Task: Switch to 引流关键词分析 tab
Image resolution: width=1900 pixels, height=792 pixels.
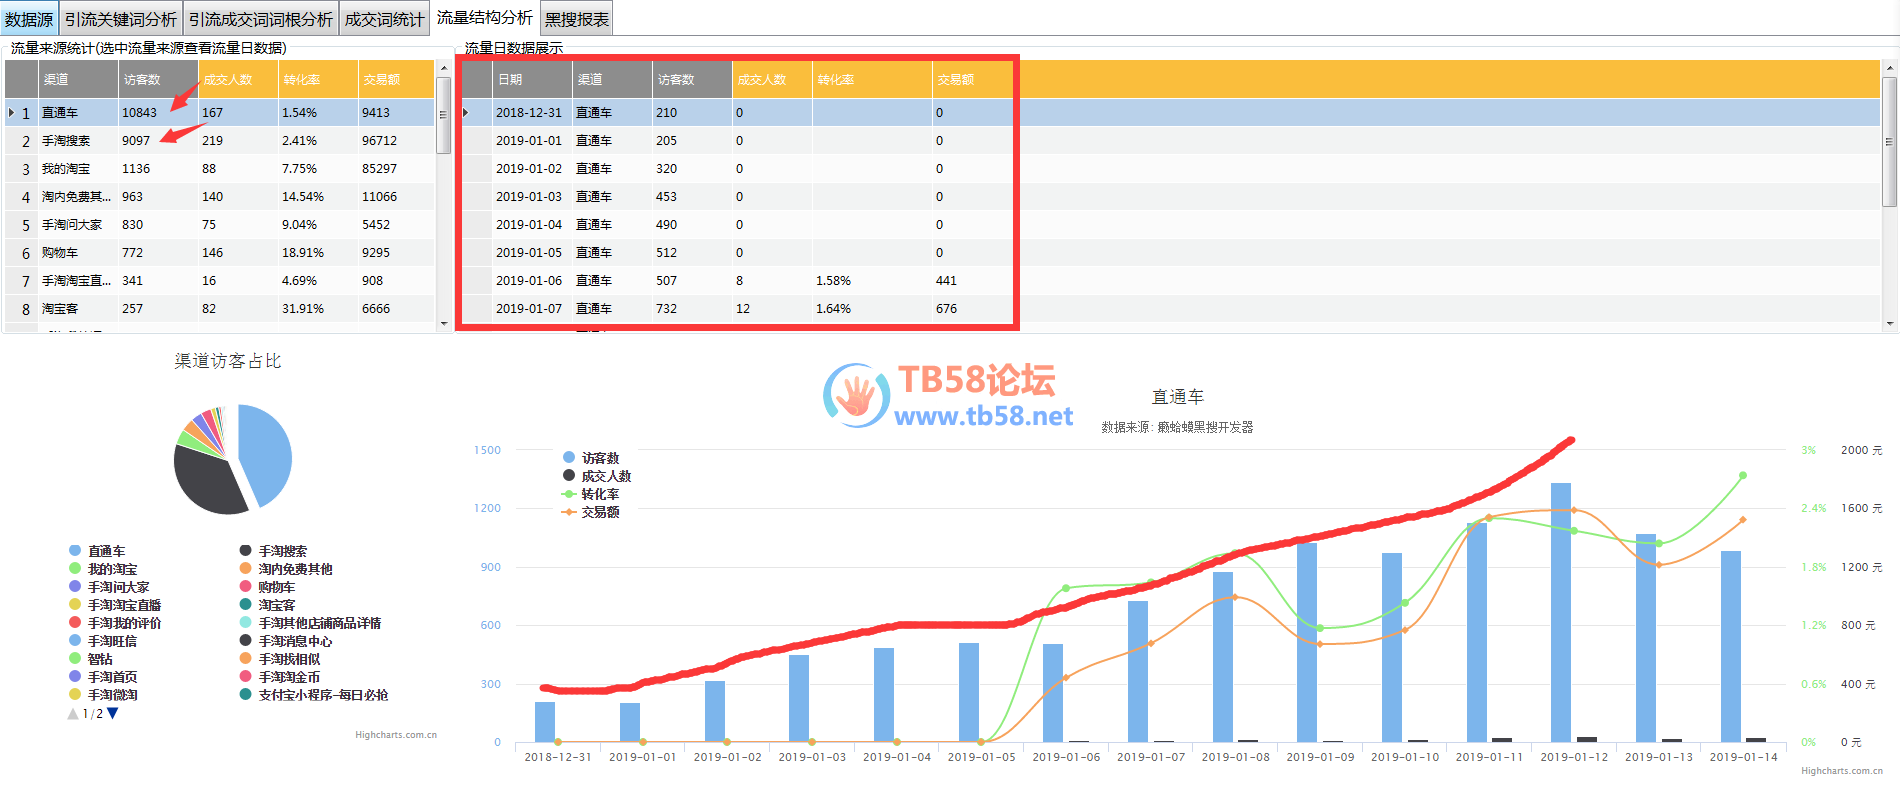Action: click(121, 20)
